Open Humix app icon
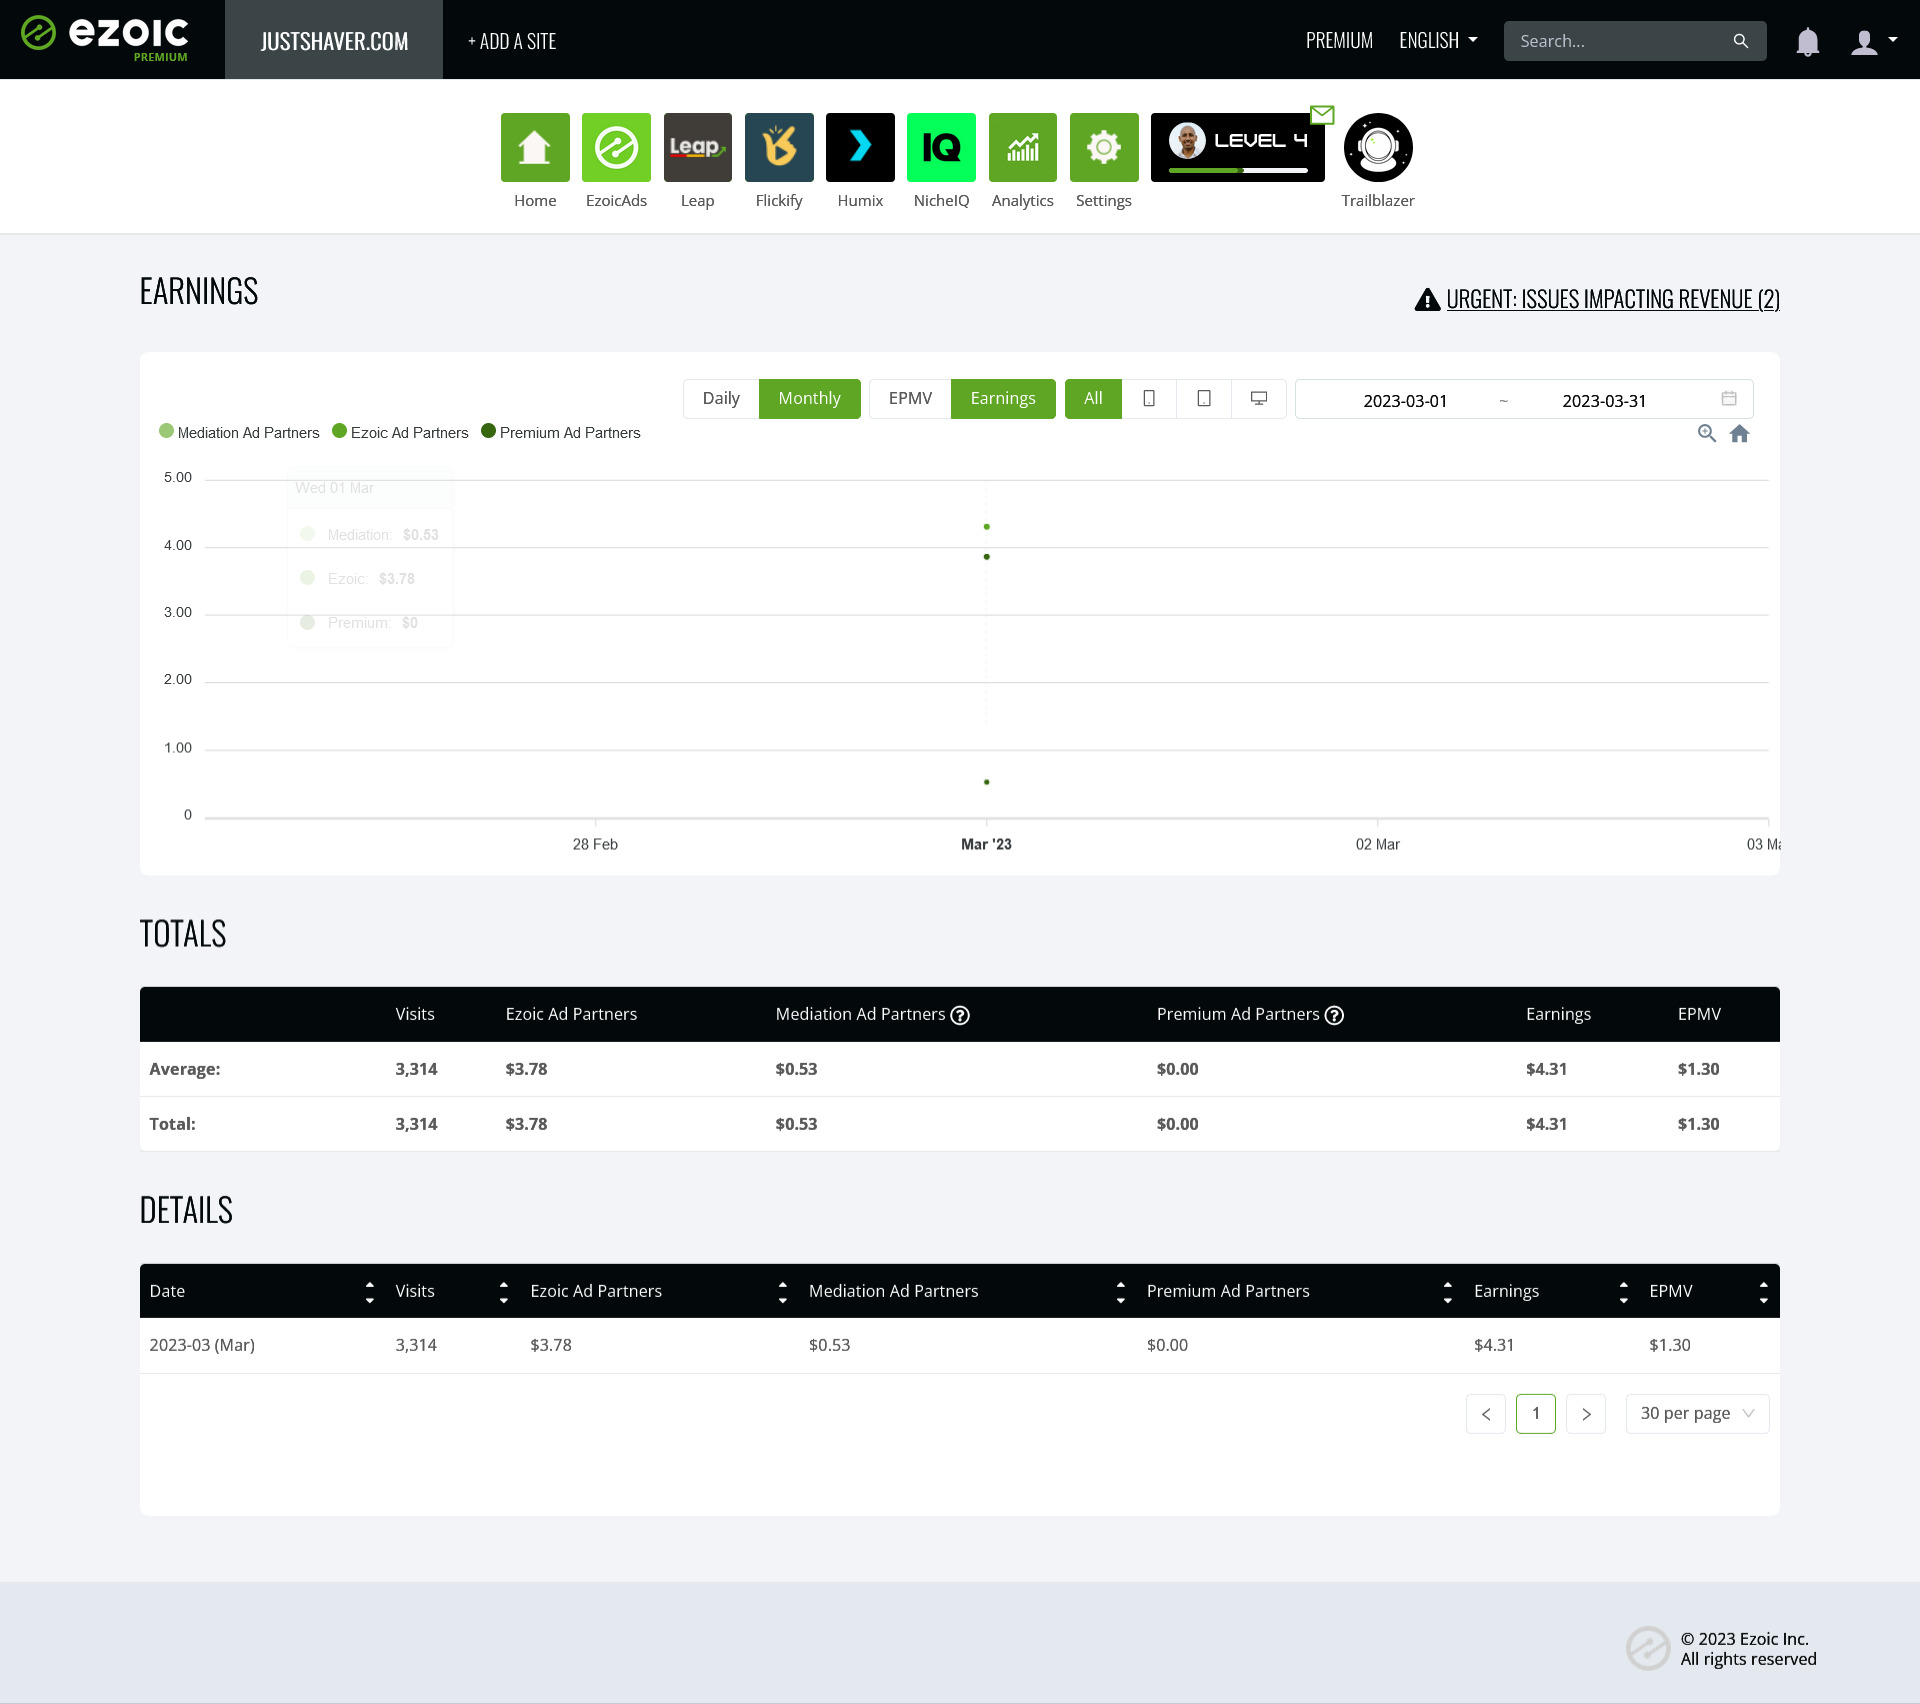The height and width of the screenshot is (1704, 1920). pyautogui.click(x=860, y=147)
